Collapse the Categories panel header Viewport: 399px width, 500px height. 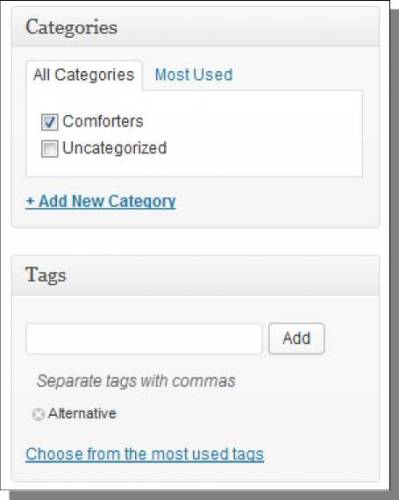coord(196,27)
